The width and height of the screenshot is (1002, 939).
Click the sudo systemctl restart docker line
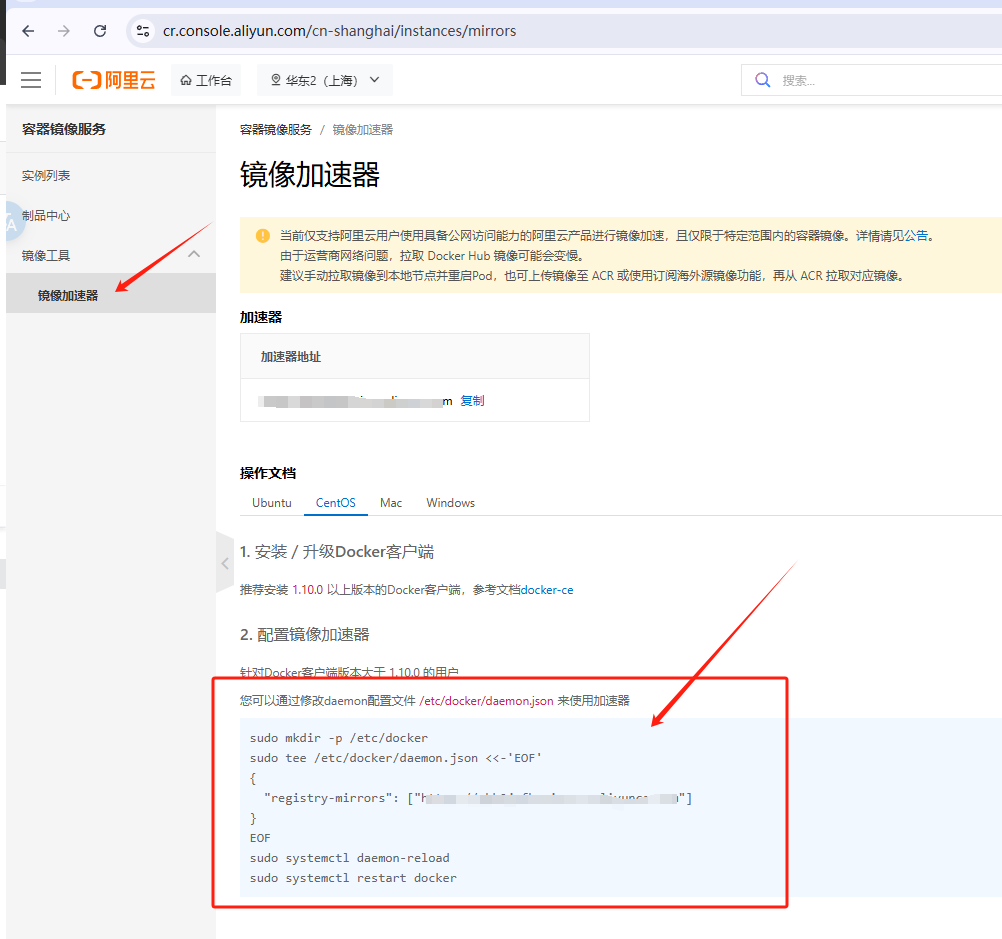[x=353, y=878]
